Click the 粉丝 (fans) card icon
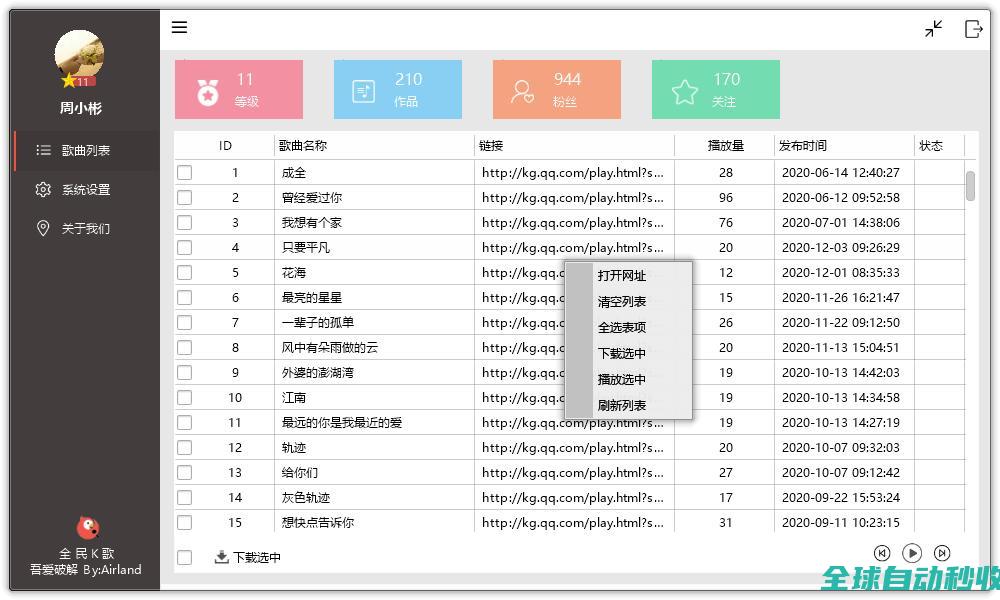The width and height of the screenshot is (1000, 600). click(x=523, y=89)
